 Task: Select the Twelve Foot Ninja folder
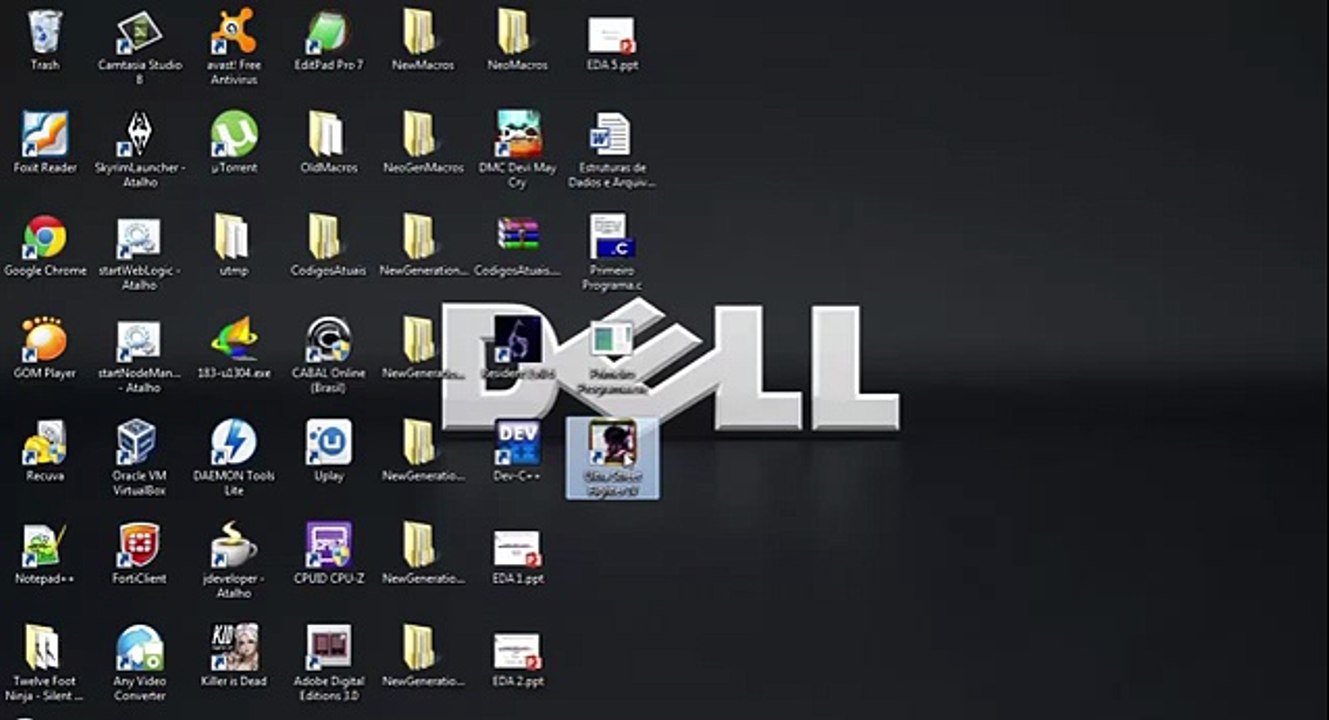[45, 665]
